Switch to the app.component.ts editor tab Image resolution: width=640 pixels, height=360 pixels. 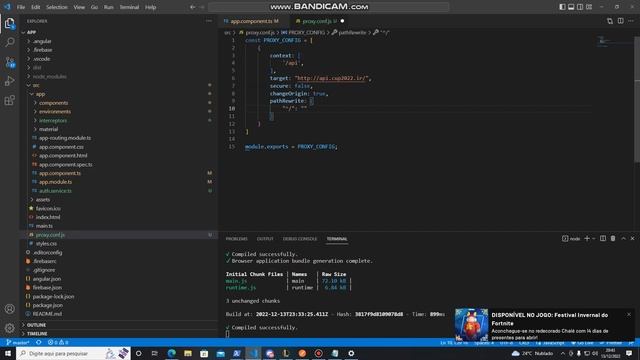coord(253,21)
